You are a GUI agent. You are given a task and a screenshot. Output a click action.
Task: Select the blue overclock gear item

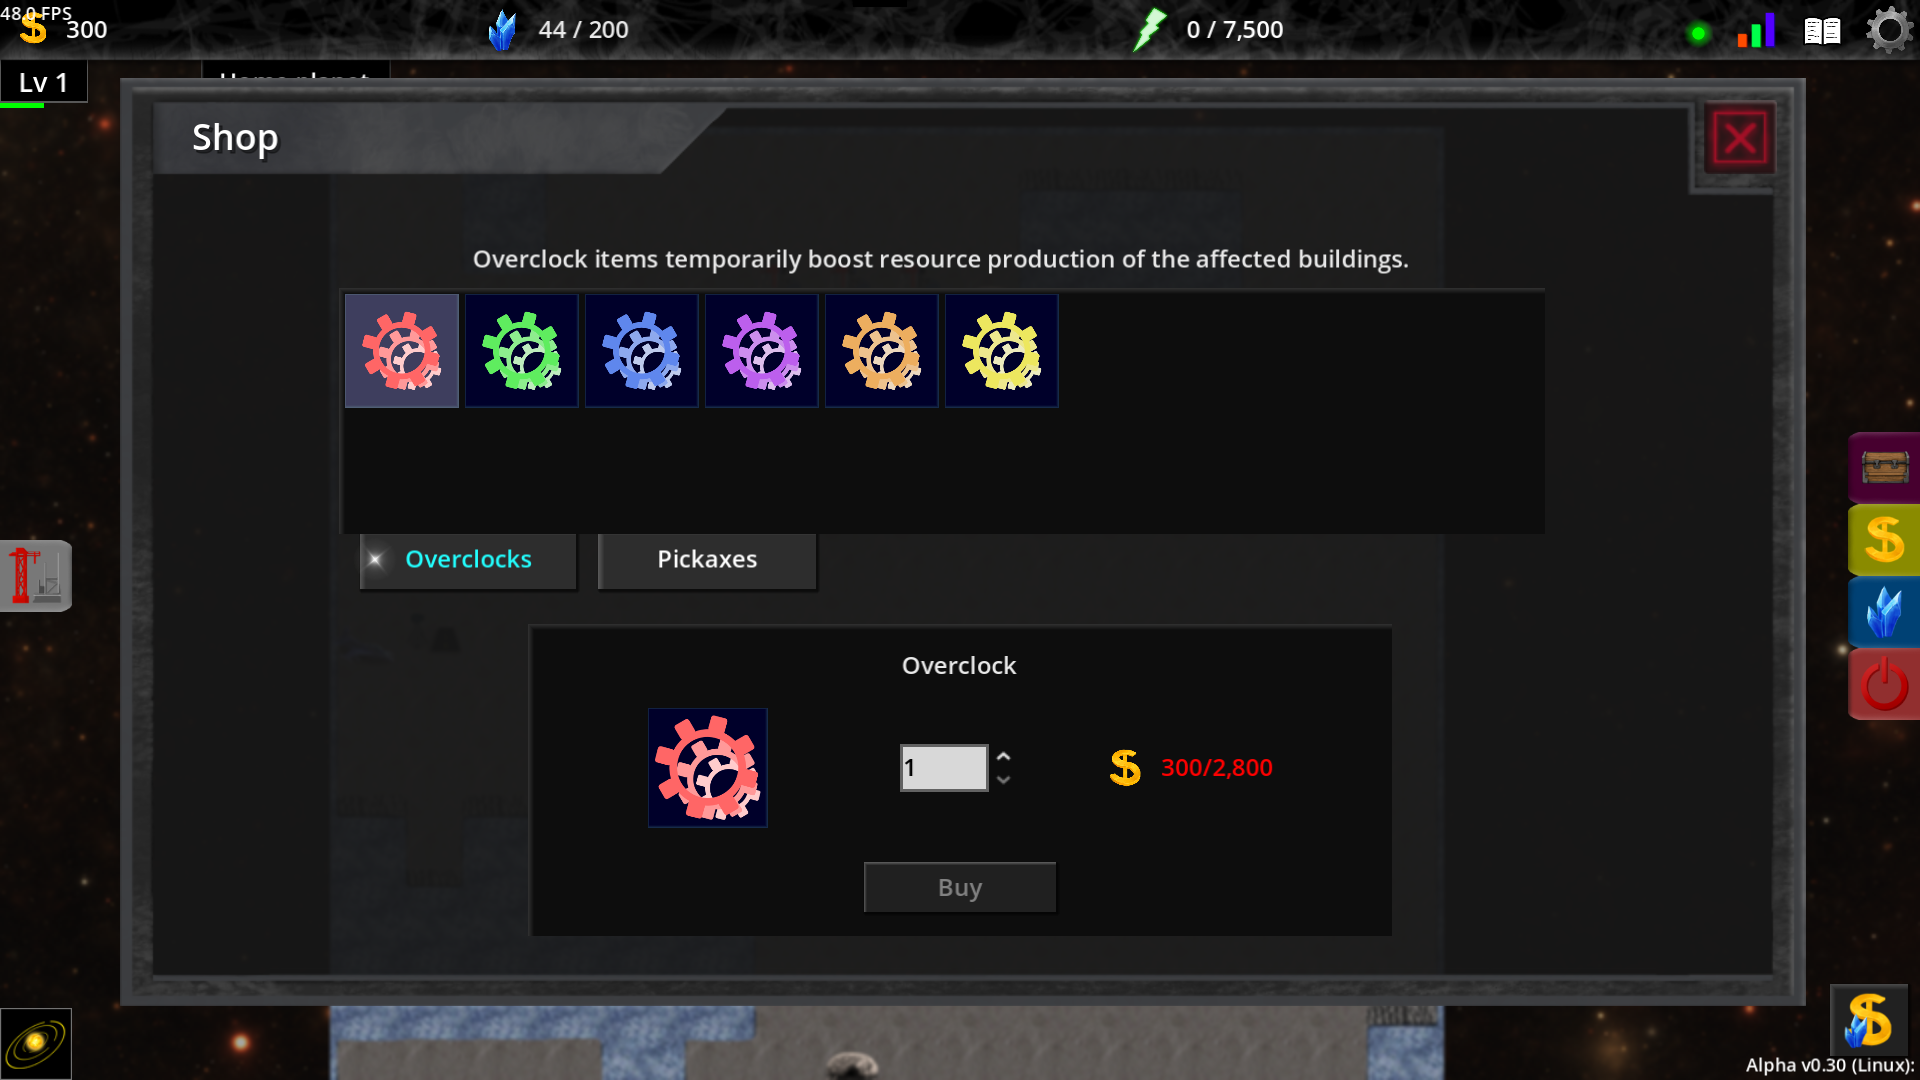click(642, 351)
